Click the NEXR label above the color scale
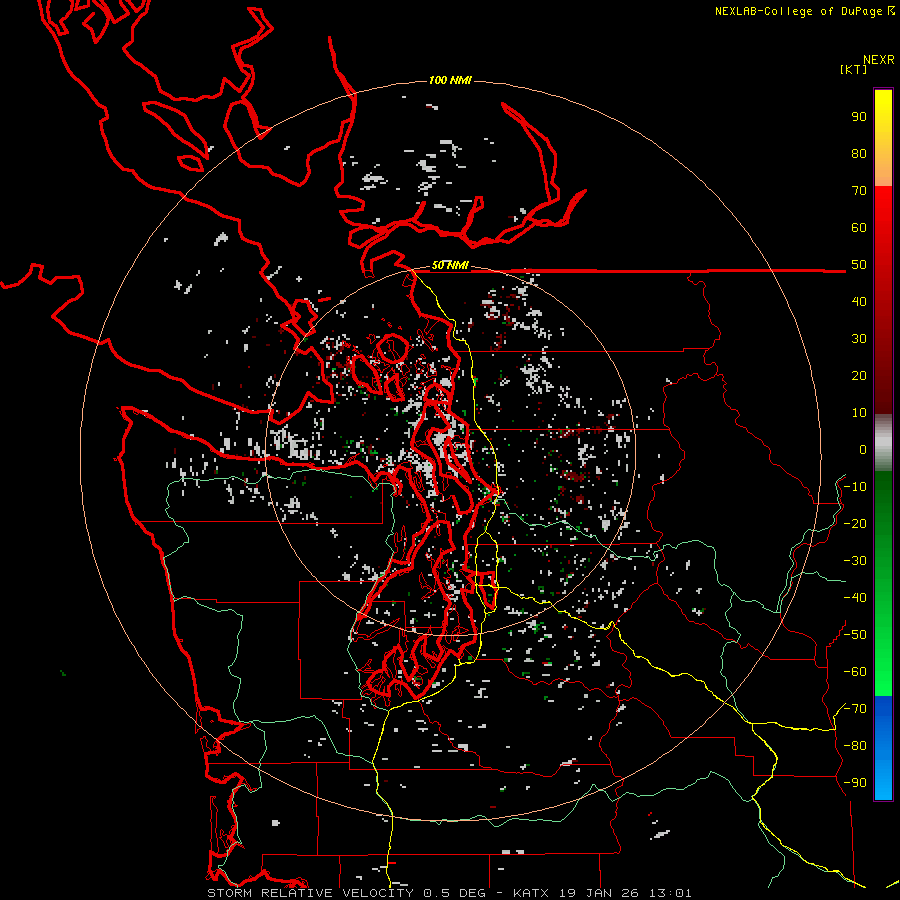The width and height of the screenshot is (900, 900). tap(879, 60)
